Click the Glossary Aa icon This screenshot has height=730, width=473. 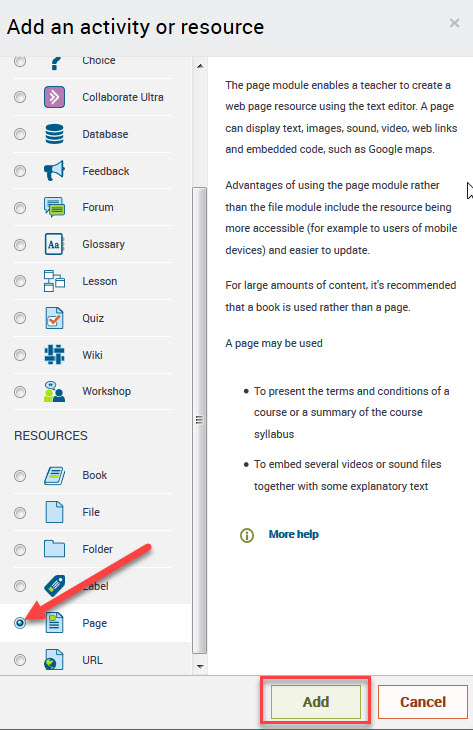pyautogui.click(x=54, y=244)
